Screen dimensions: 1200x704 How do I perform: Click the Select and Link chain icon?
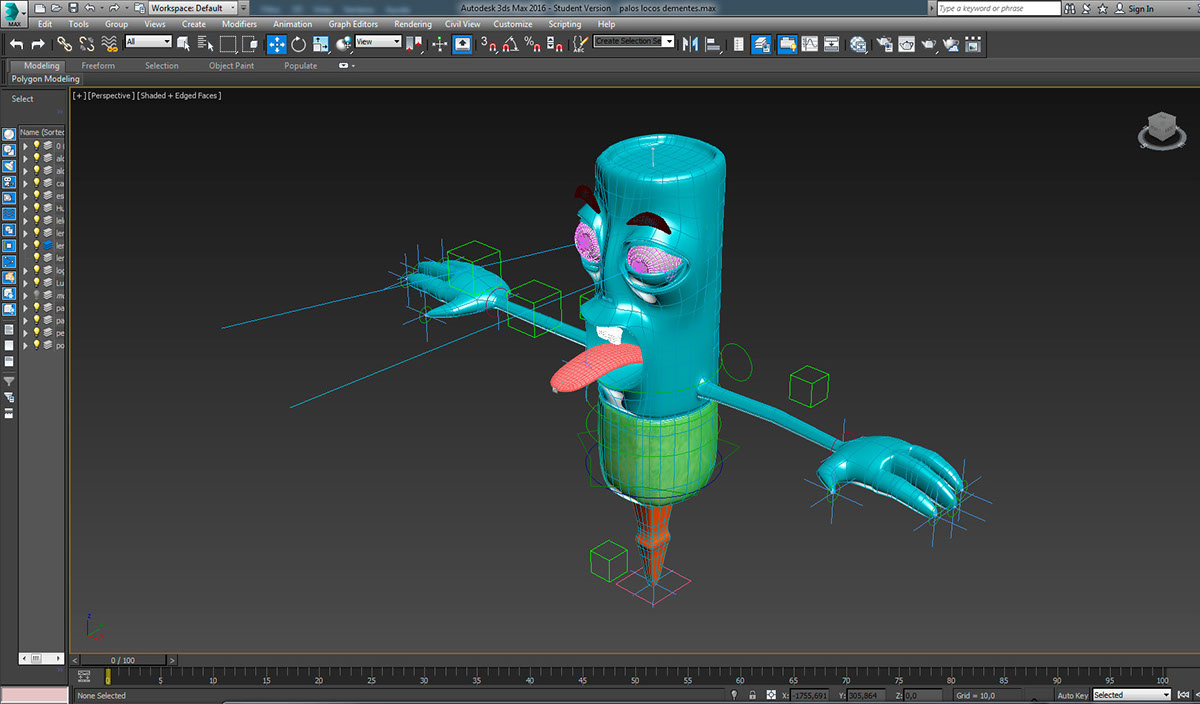(64, 44)
